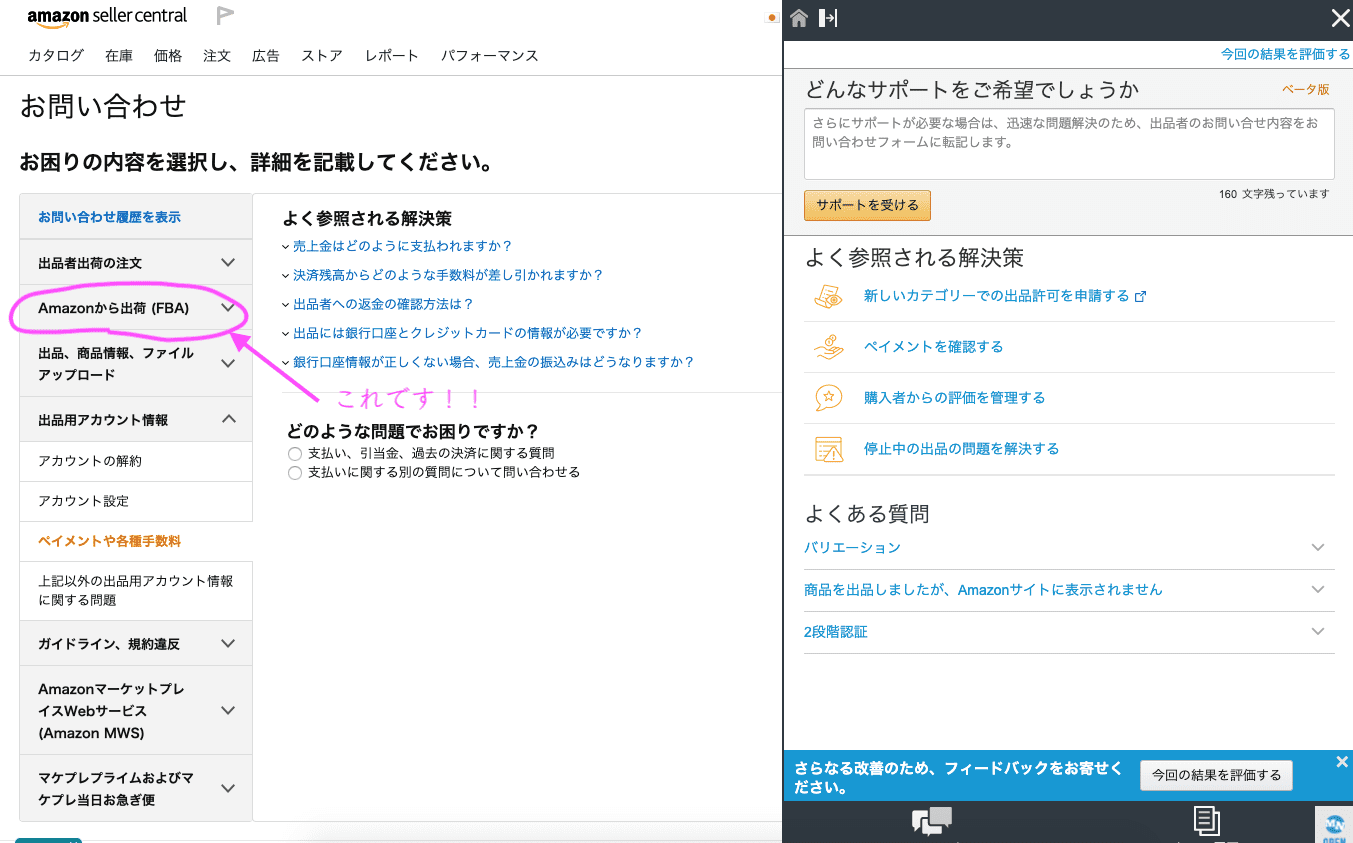This screenshot has height=843, width=1353.
Task: Select radio 支払いに関する別の質問について問い合わせる
Action: pyautogui.click(x=295, y=472)
